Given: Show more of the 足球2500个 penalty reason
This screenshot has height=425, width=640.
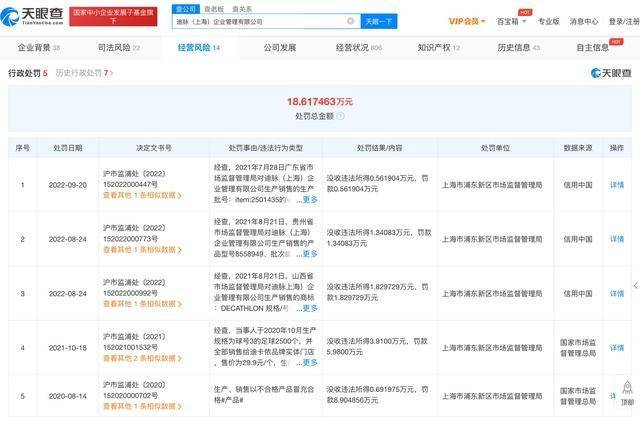Looking at the screenshot, I should [x=310, y=363].
